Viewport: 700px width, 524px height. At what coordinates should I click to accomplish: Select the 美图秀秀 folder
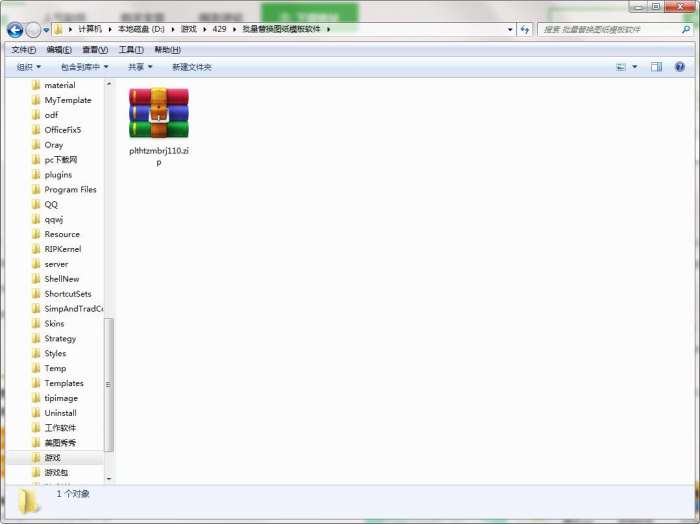[60, 443]
